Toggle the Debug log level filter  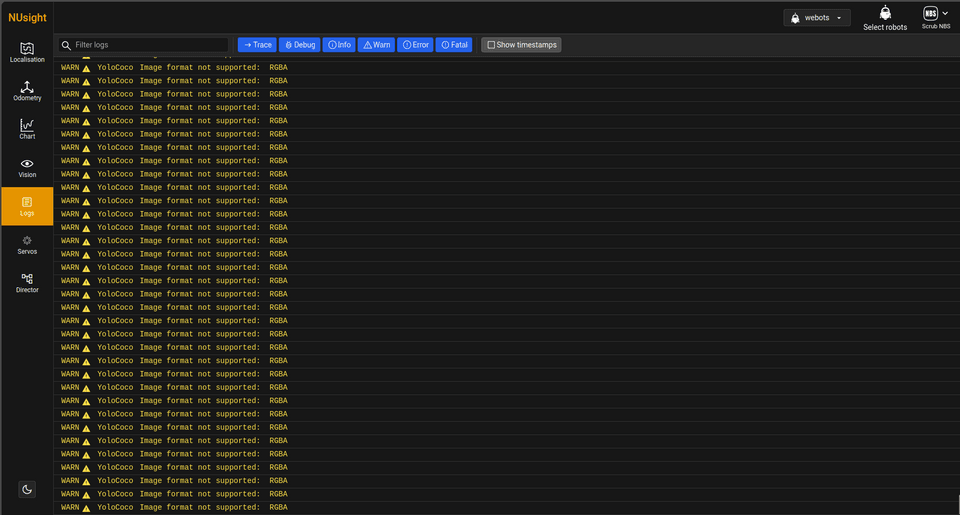click(299, 45)
